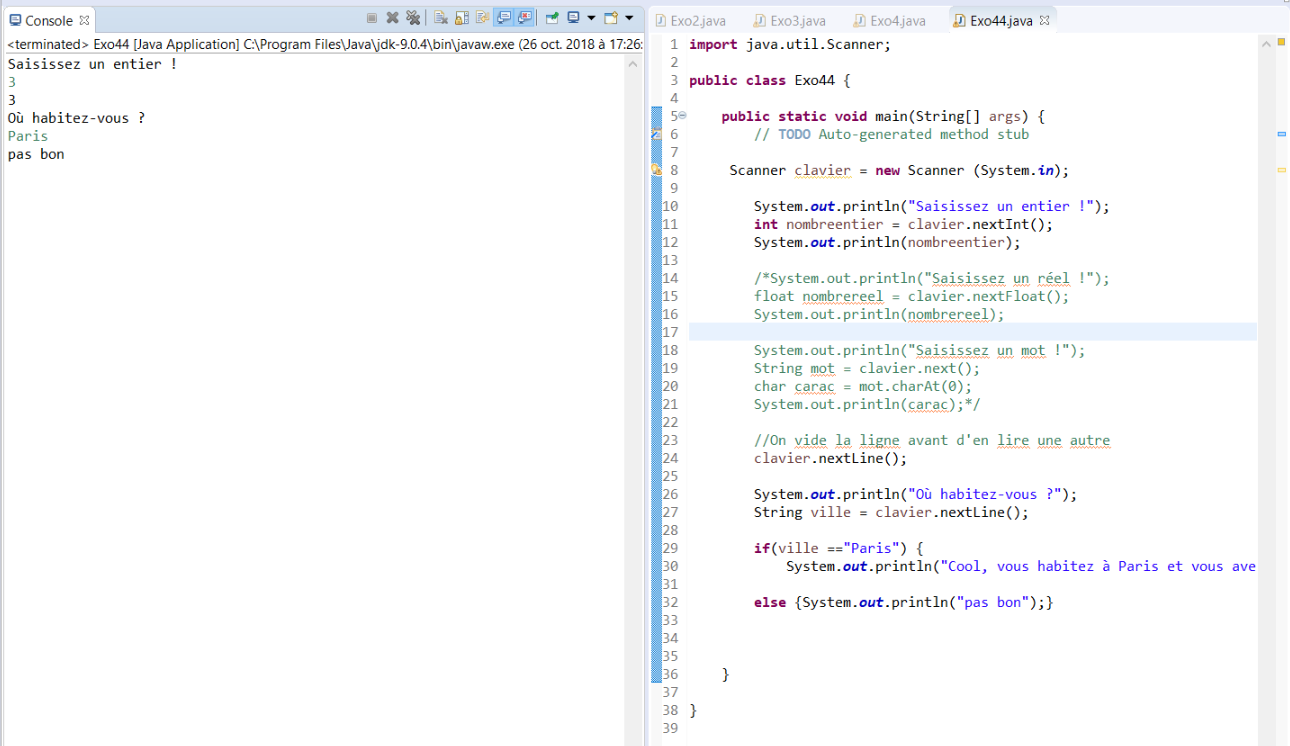Click the Open Console icon

pyautogui.click(x=611, y=18)
